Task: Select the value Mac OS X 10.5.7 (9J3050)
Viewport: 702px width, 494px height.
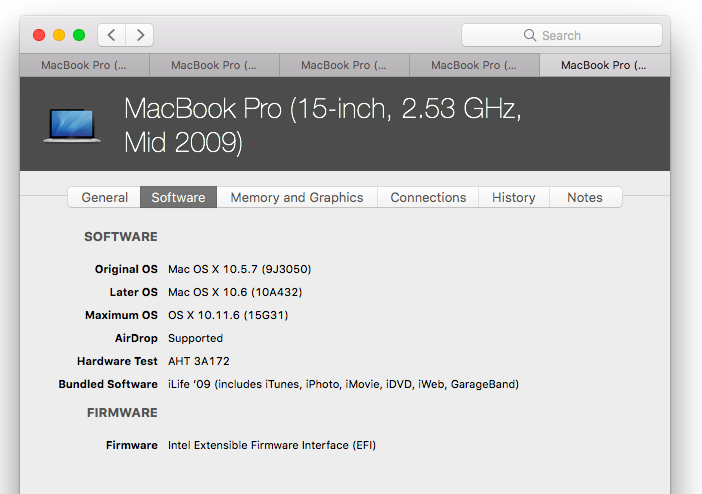Action: click(240, 269)
